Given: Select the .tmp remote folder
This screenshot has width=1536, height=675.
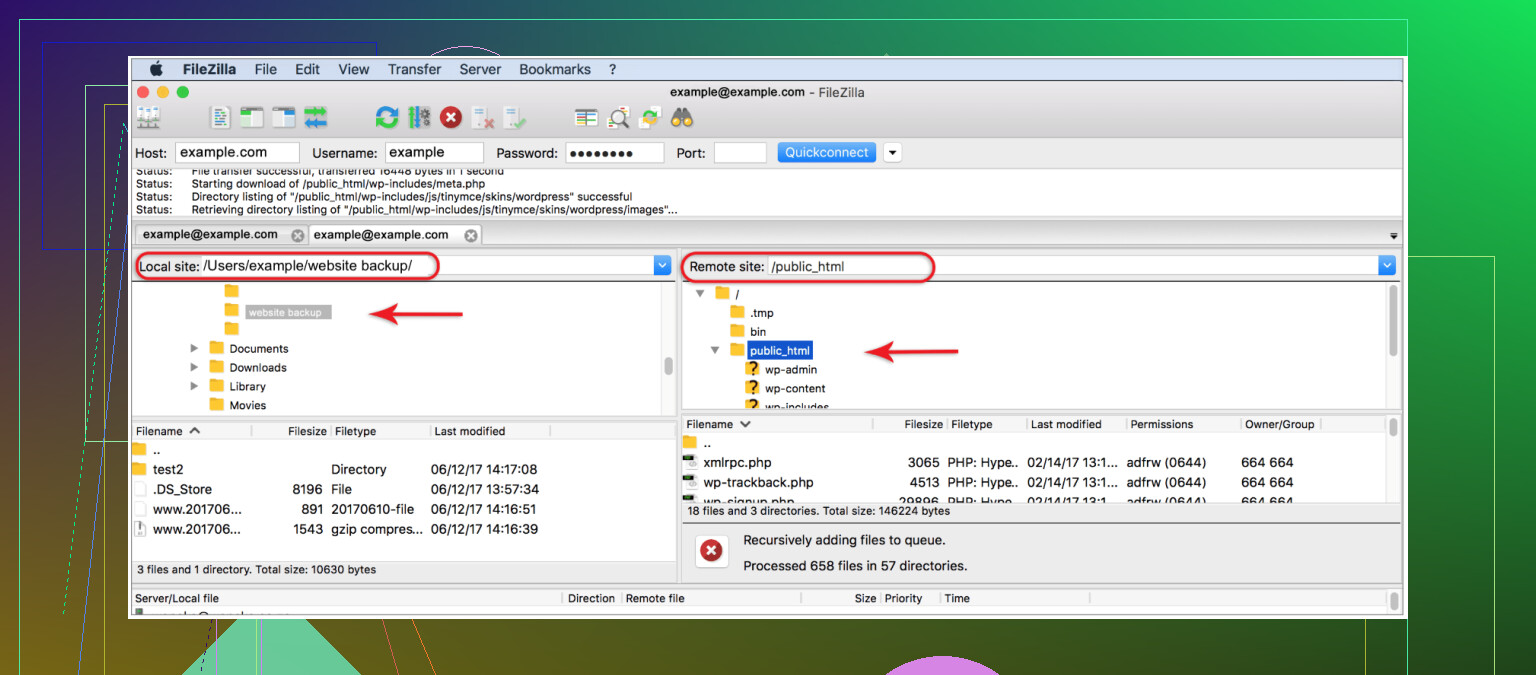Looking at the screenshot, I should pyautogui.click(x=762, y=313).
